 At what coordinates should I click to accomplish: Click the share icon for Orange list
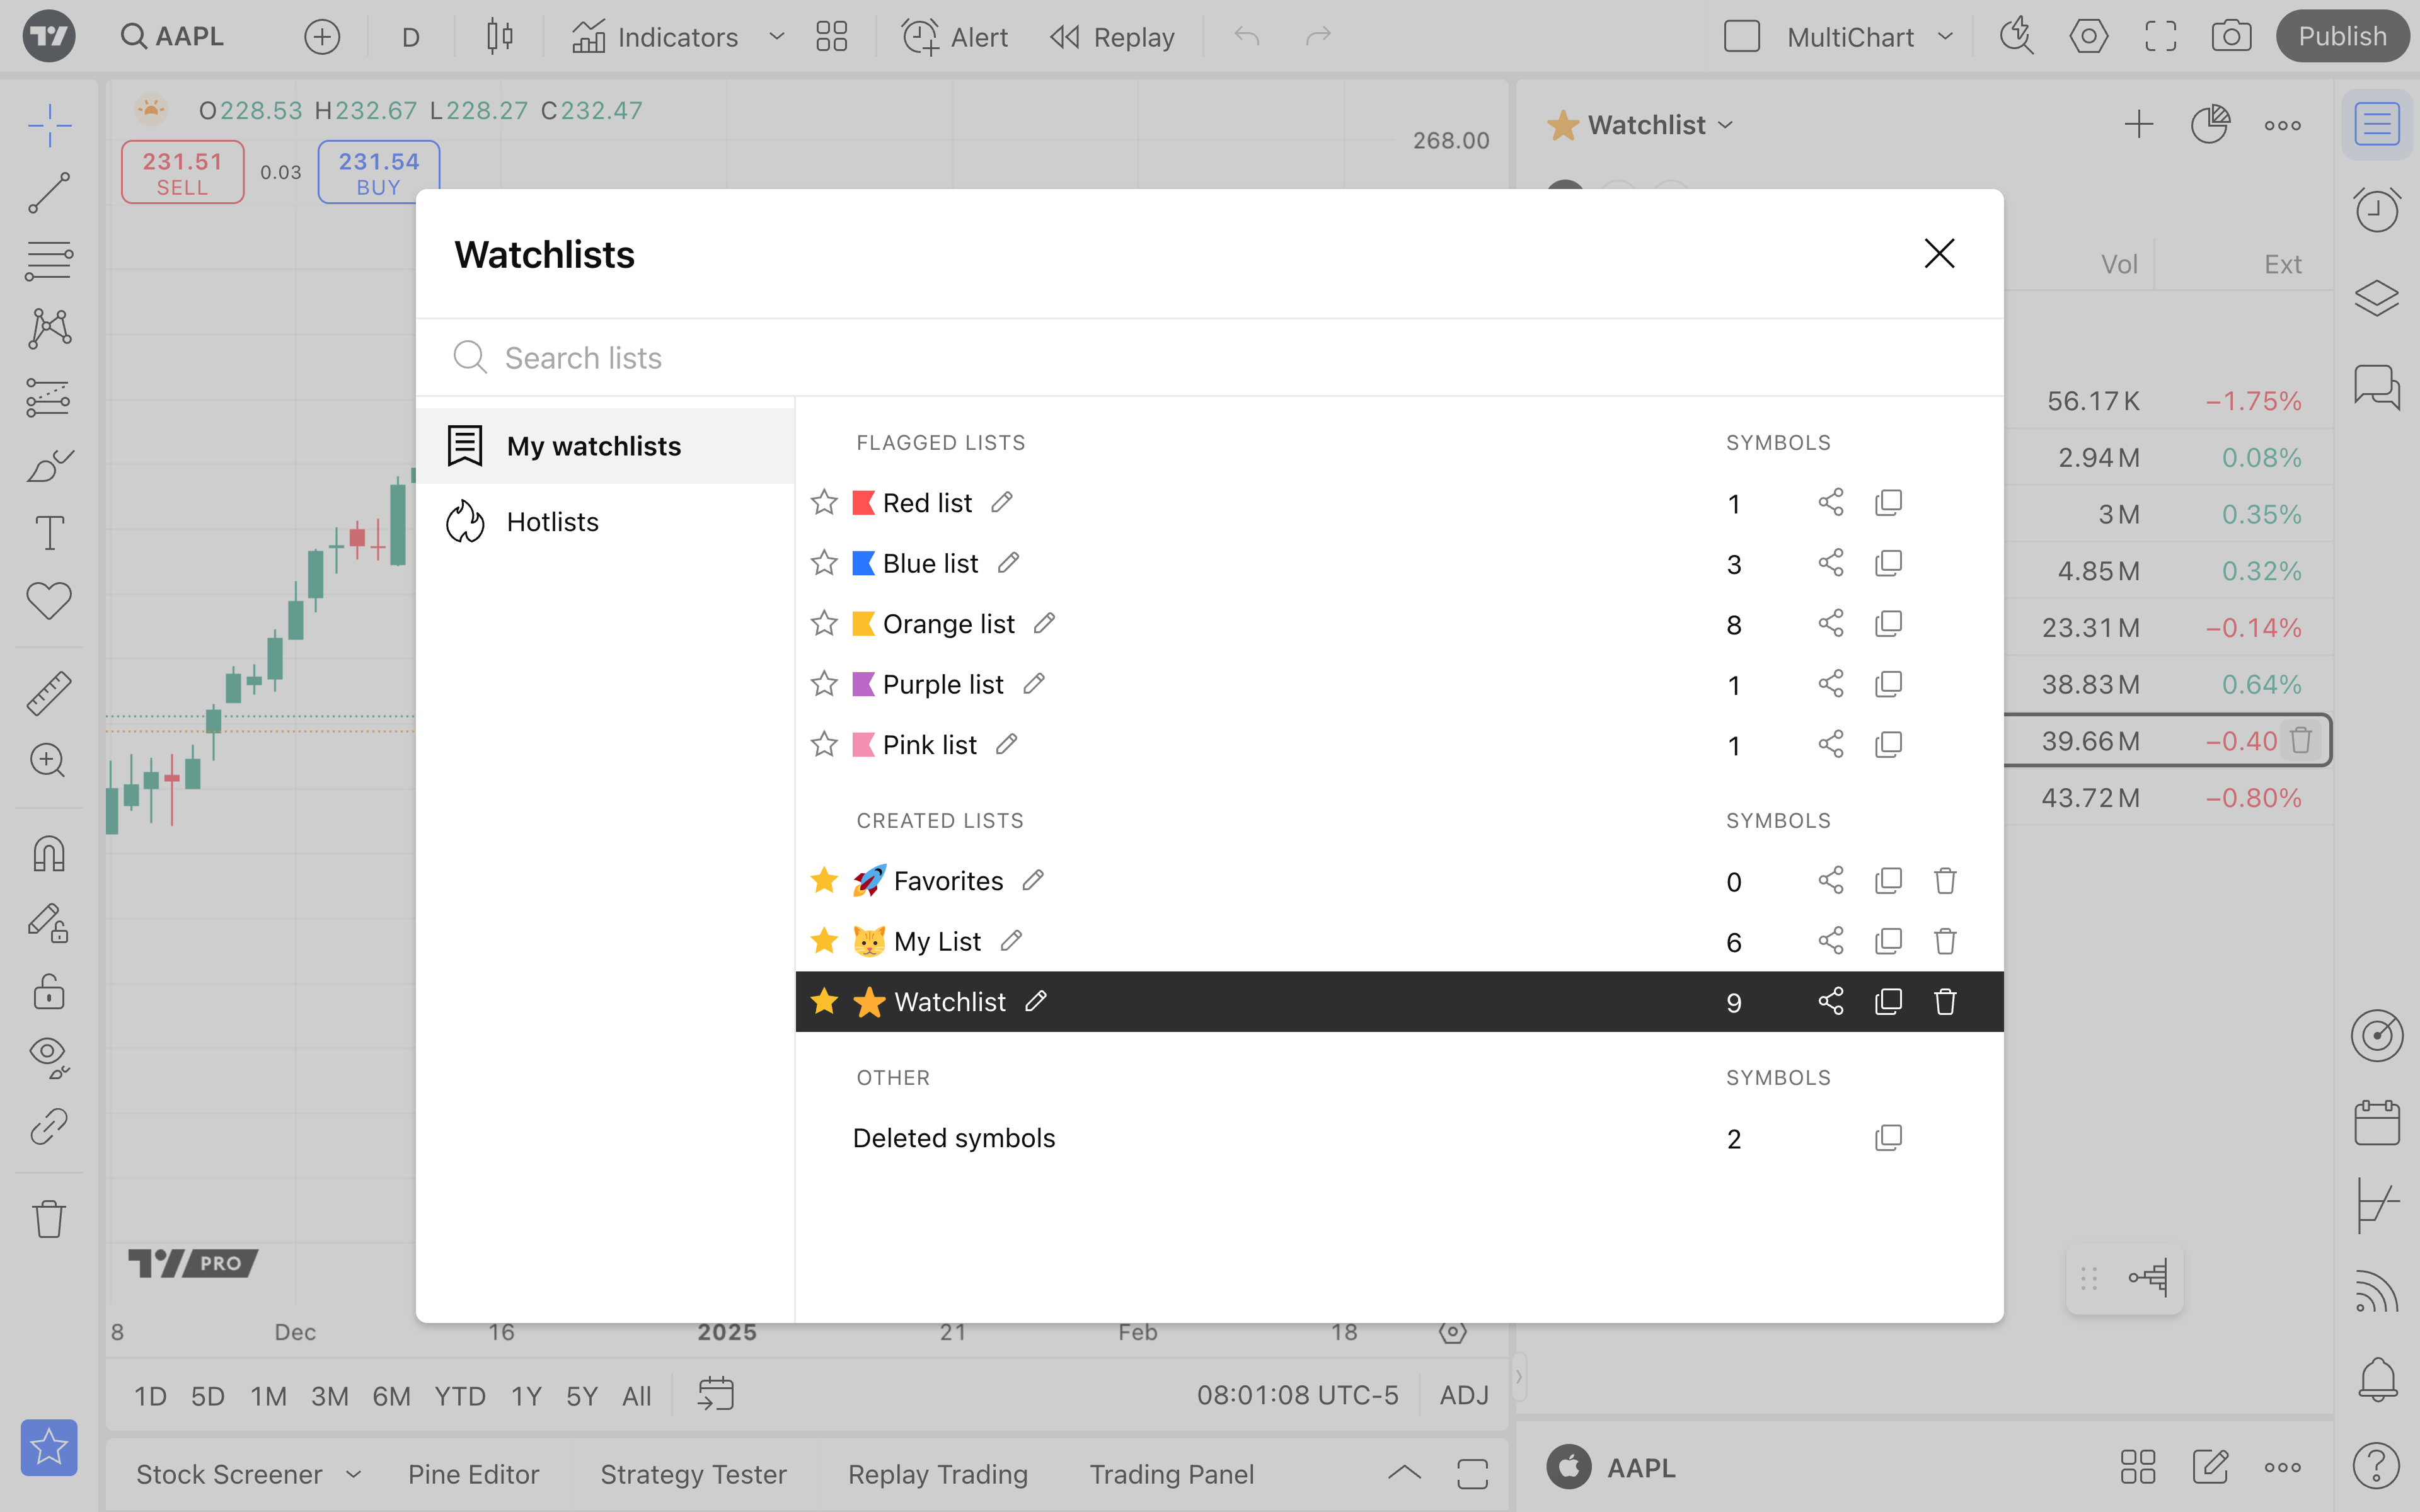click(1830, 624)
